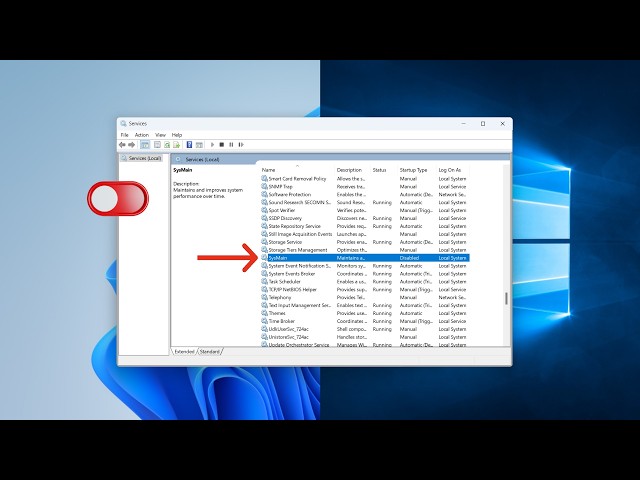640x480 pixels.
Task: Select the System Event Notification service
Action: point(300,266)
